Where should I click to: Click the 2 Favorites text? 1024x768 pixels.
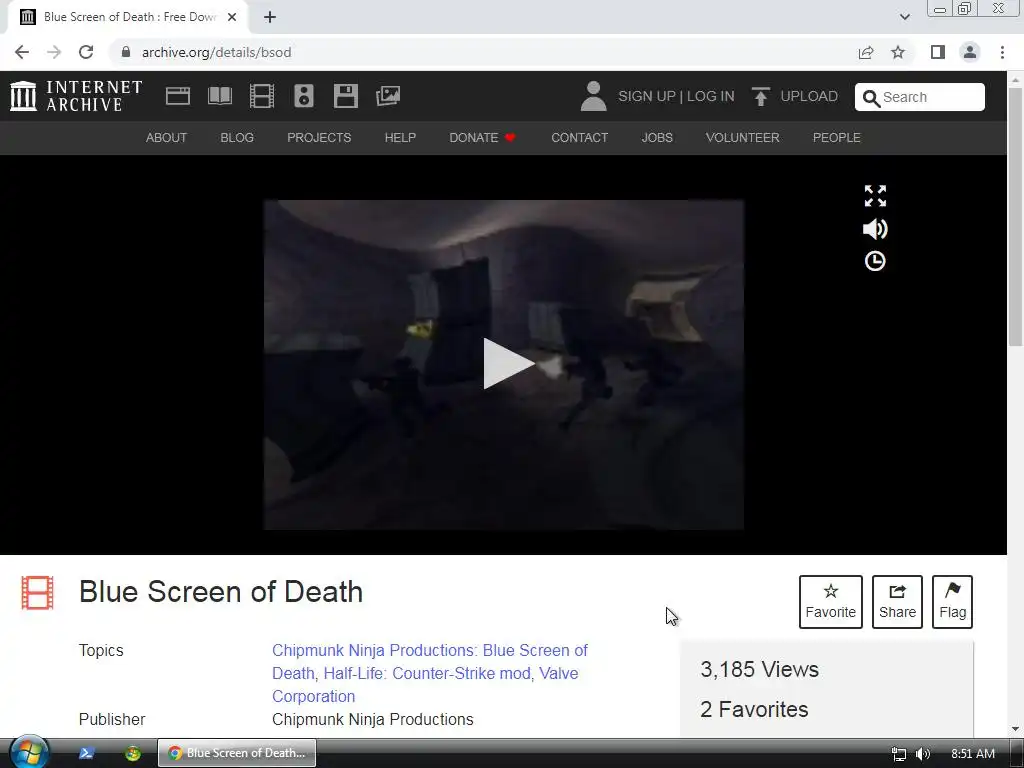coord(754,709)
